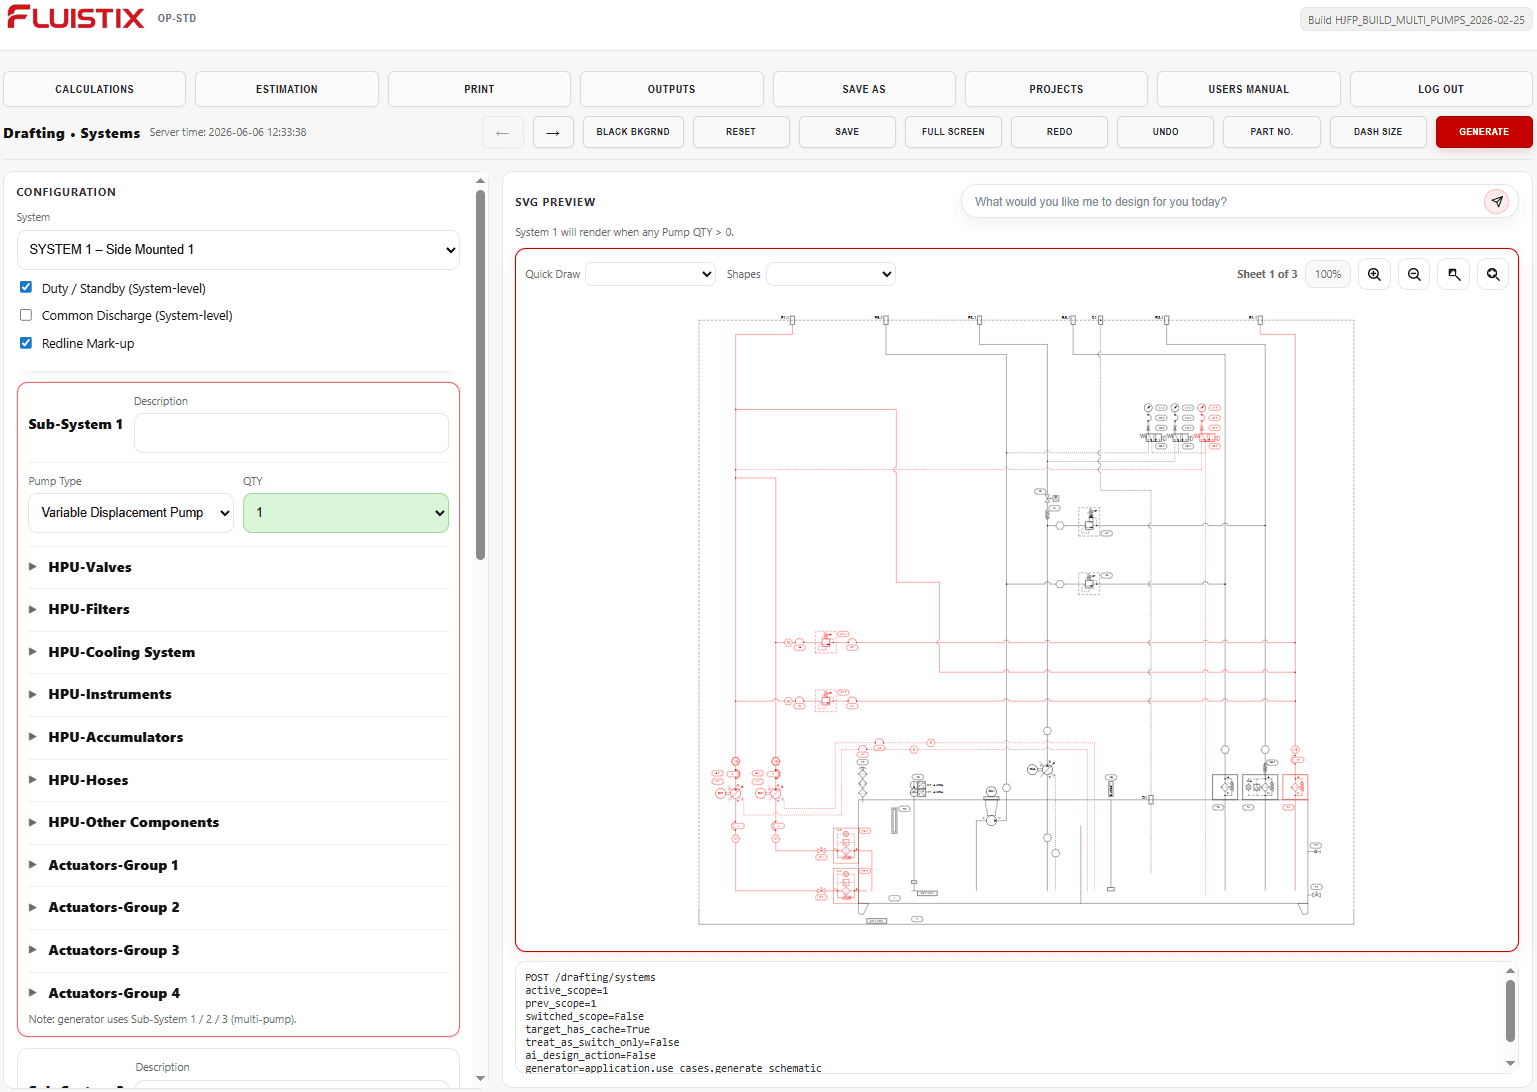Open the Shapes dropdown
1537x1092 pixels.
point(831,274)
